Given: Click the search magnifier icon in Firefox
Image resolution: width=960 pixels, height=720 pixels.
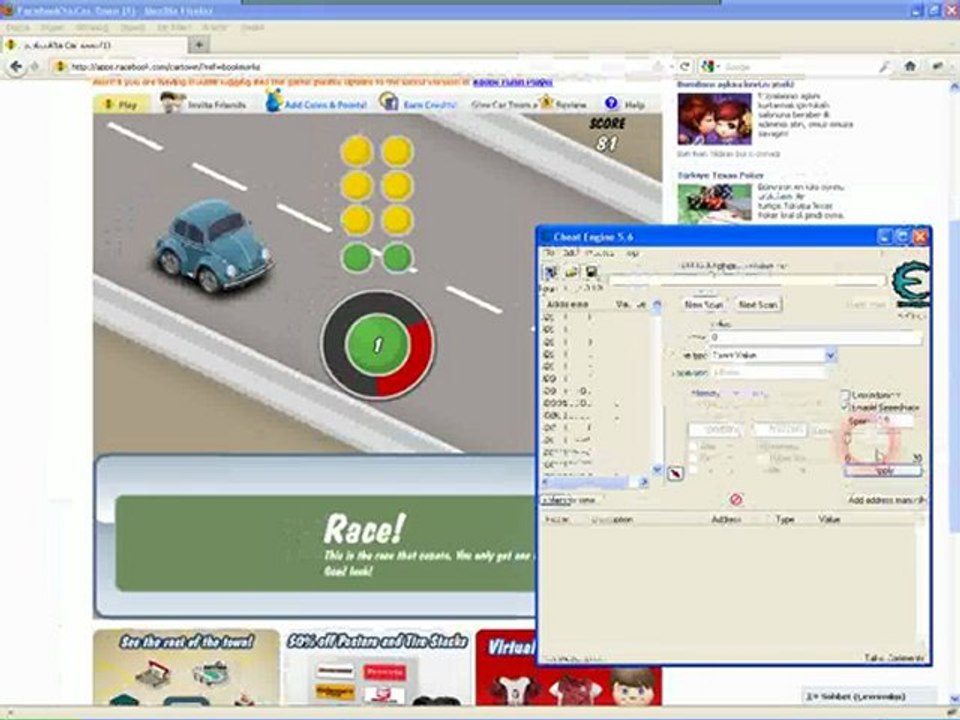Looking at the screenshot, I should coord(883,67).
